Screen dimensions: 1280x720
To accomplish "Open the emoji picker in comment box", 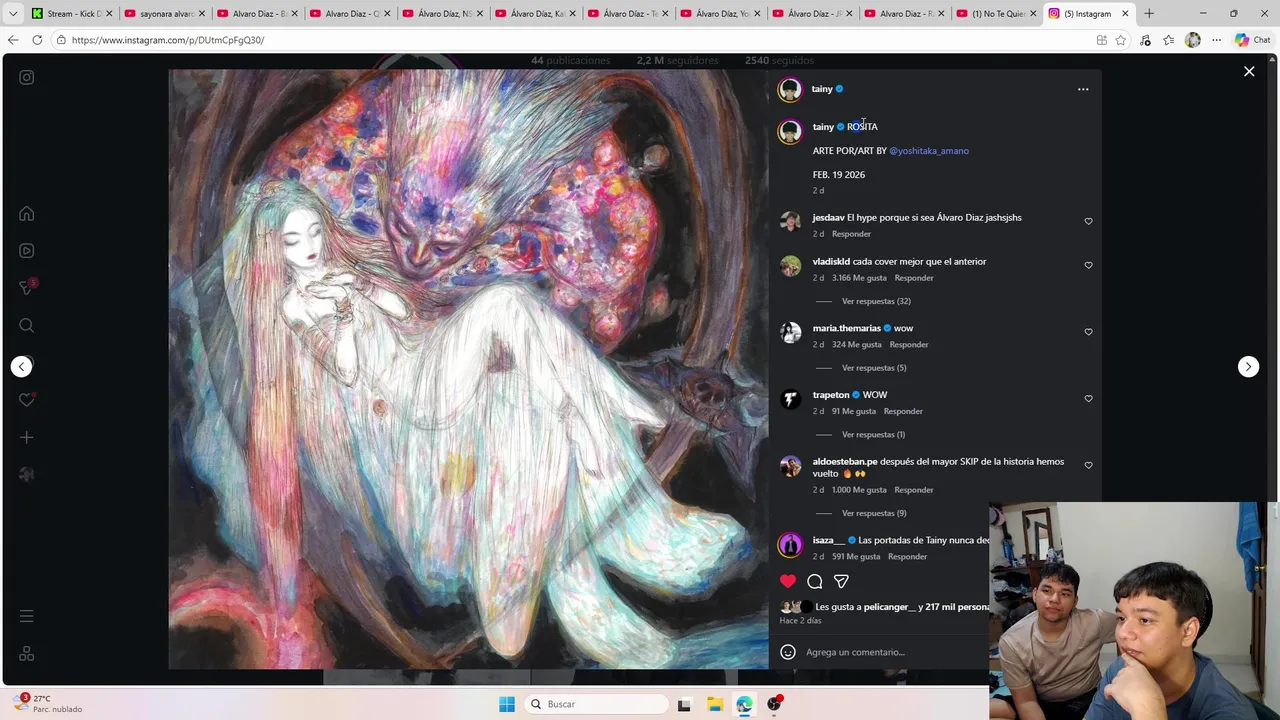I will pos(788,652).
